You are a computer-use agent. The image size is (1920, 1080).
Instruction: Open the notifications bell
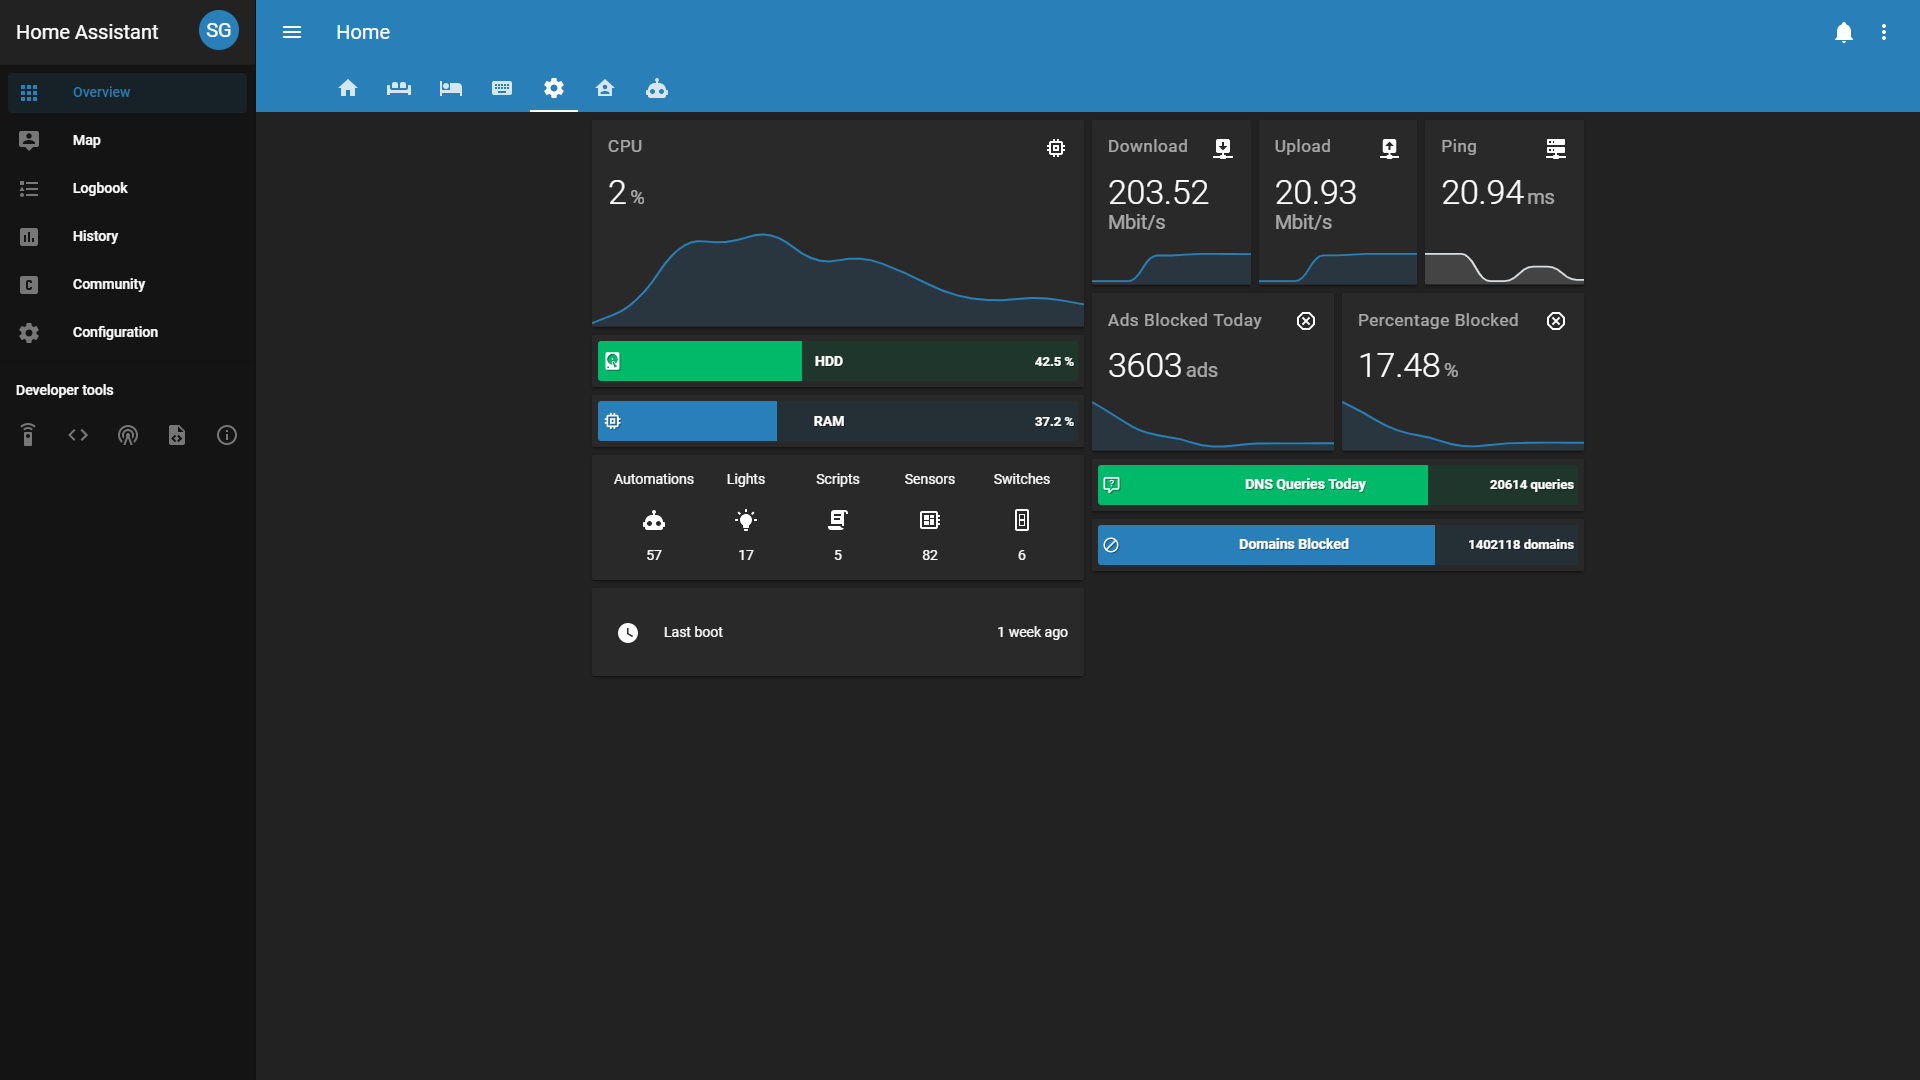pyautogui.click(x=1844, y=32)
